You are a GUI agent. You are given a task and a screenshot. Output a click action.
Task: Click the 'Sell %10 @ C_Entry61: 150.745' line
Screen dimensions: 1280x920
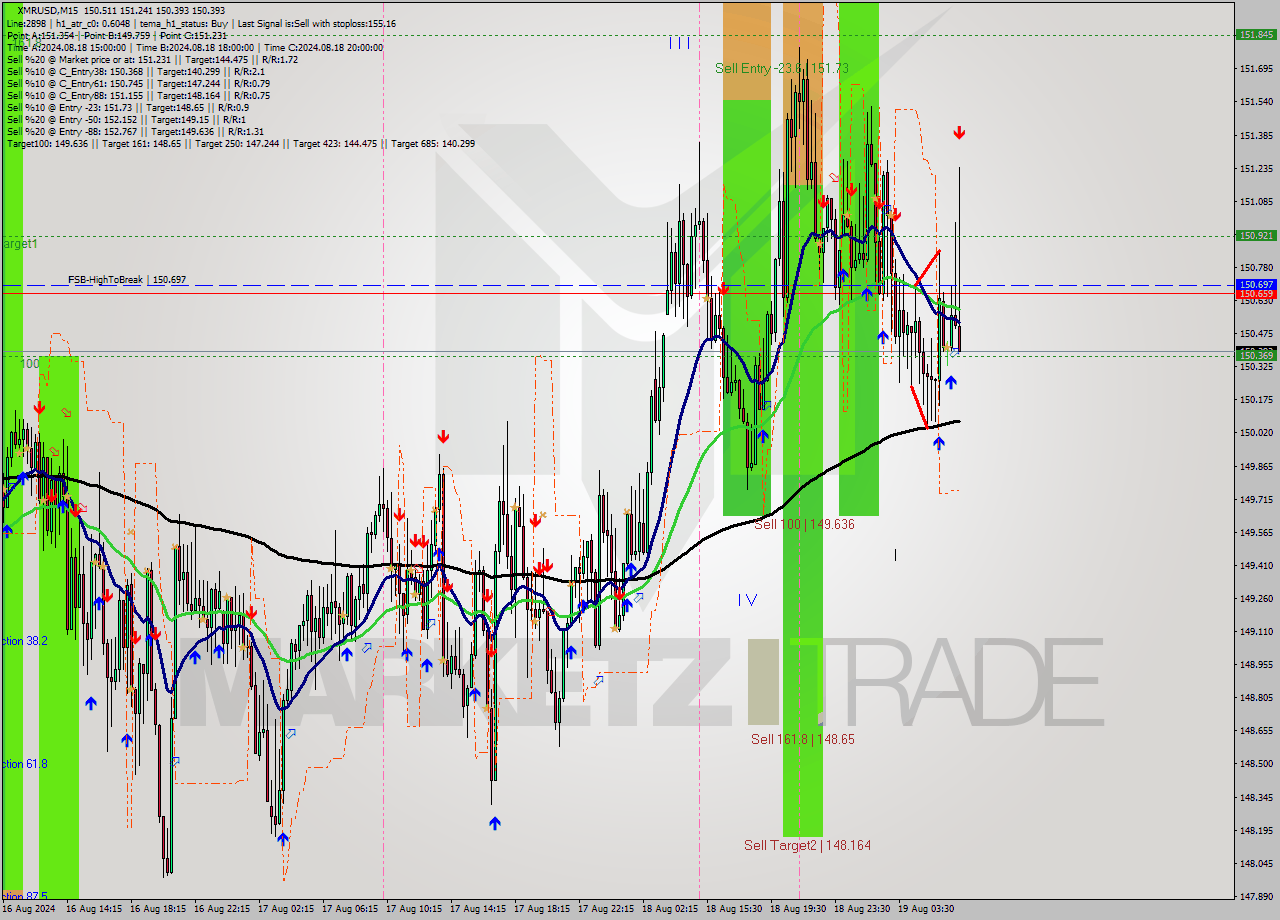[x=138, y=83]
